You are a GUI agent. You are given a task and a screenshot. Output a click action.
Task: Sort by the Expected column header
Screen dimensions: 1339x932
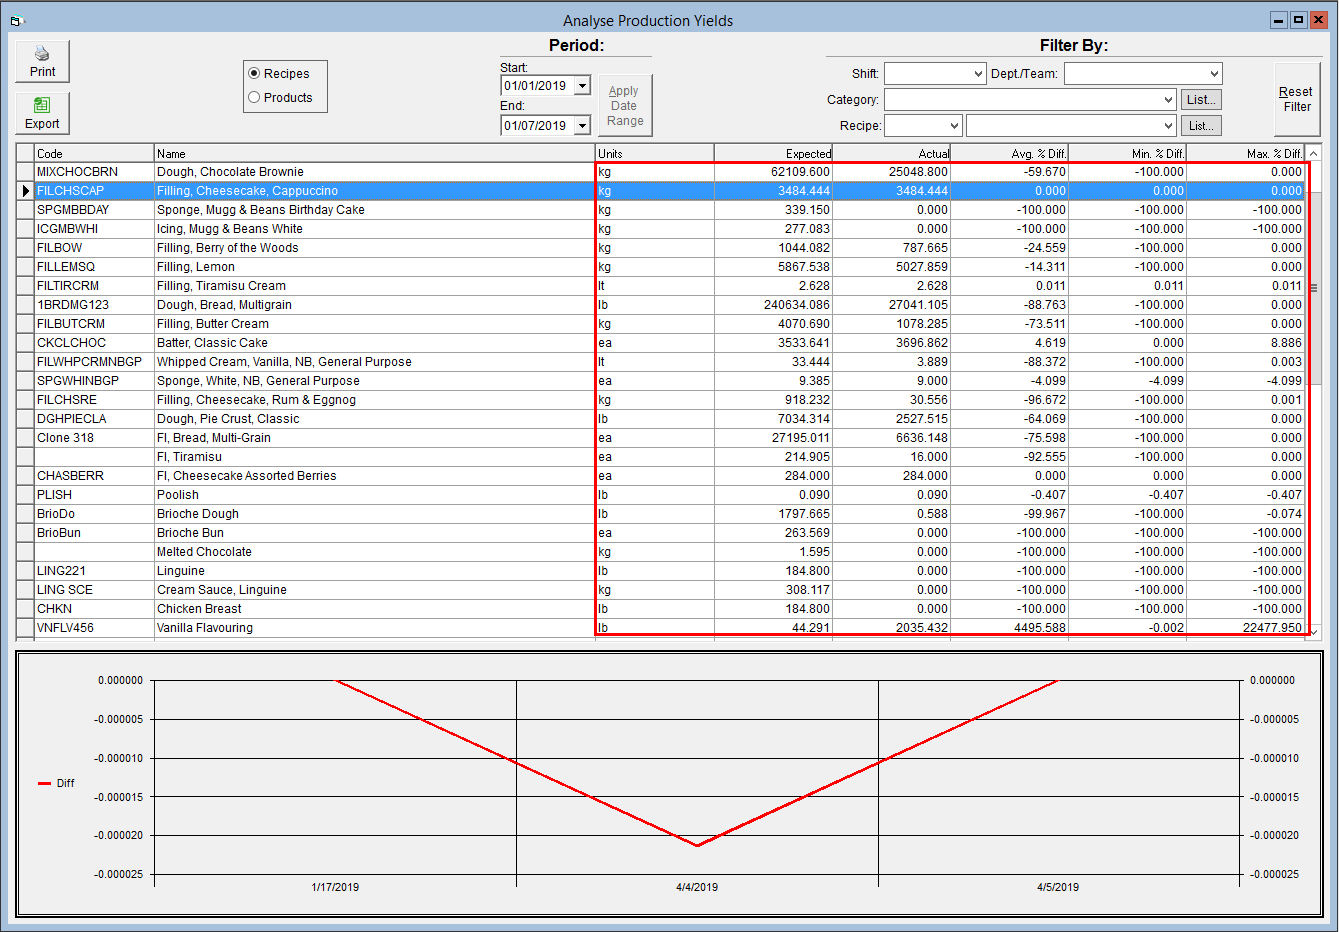click(773, 153)
